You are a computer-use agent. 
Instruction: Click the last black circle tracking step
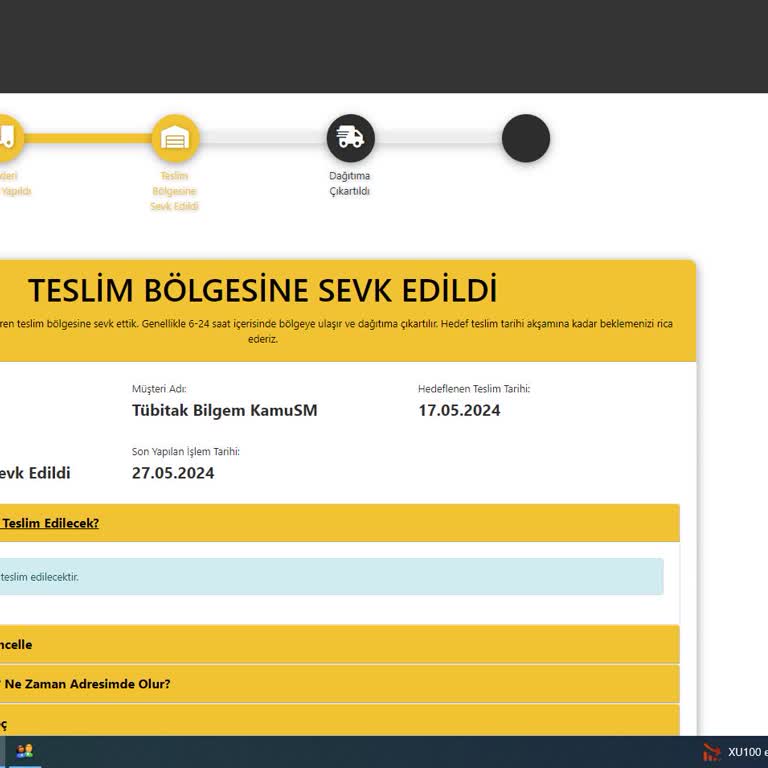pyautogui.click(x=526, y=138)
